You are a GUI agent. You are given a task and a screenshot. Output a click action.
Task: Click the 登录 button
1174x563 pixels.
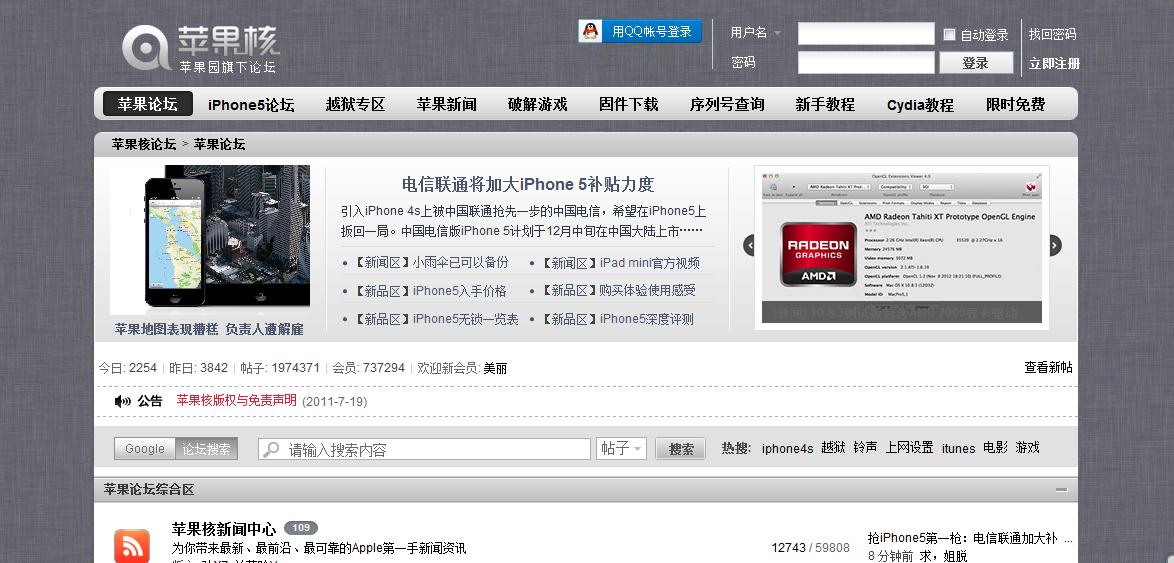click(976, 63)
